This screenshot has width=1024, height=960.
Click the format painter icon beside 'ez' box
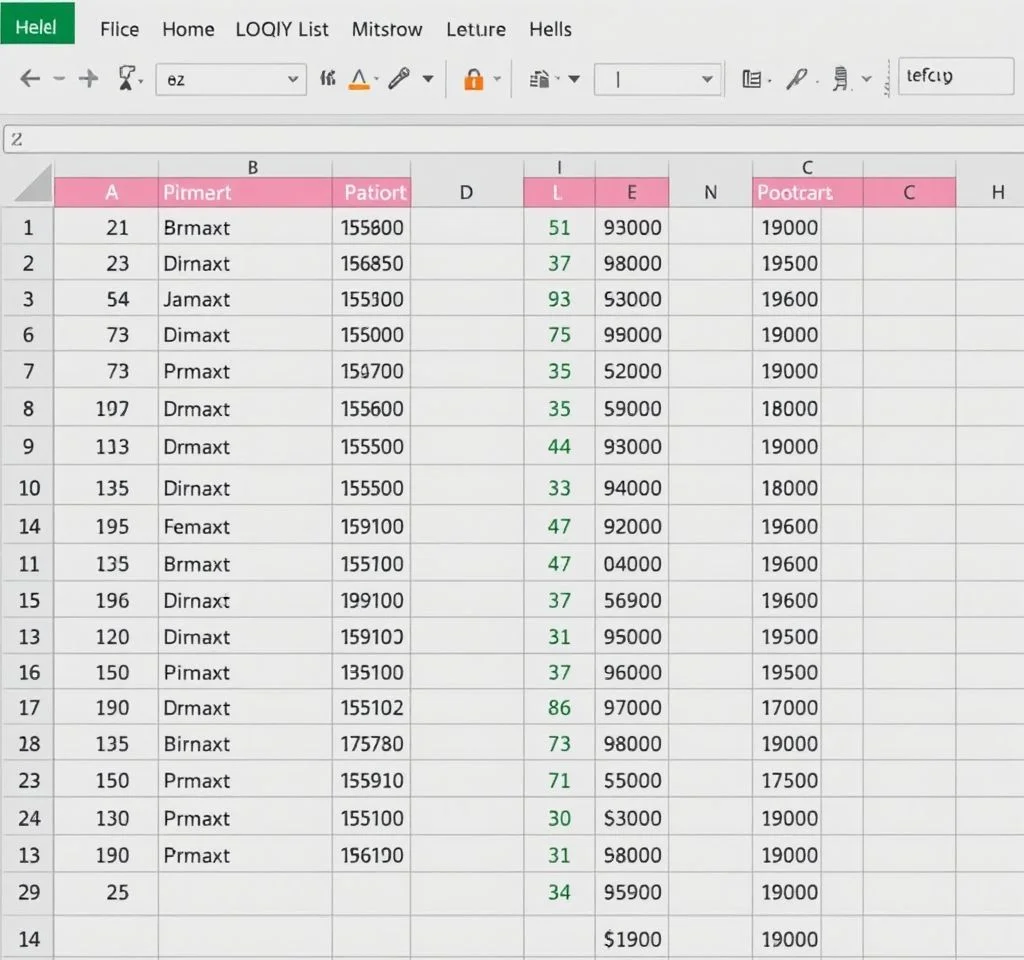click(127, 79)
